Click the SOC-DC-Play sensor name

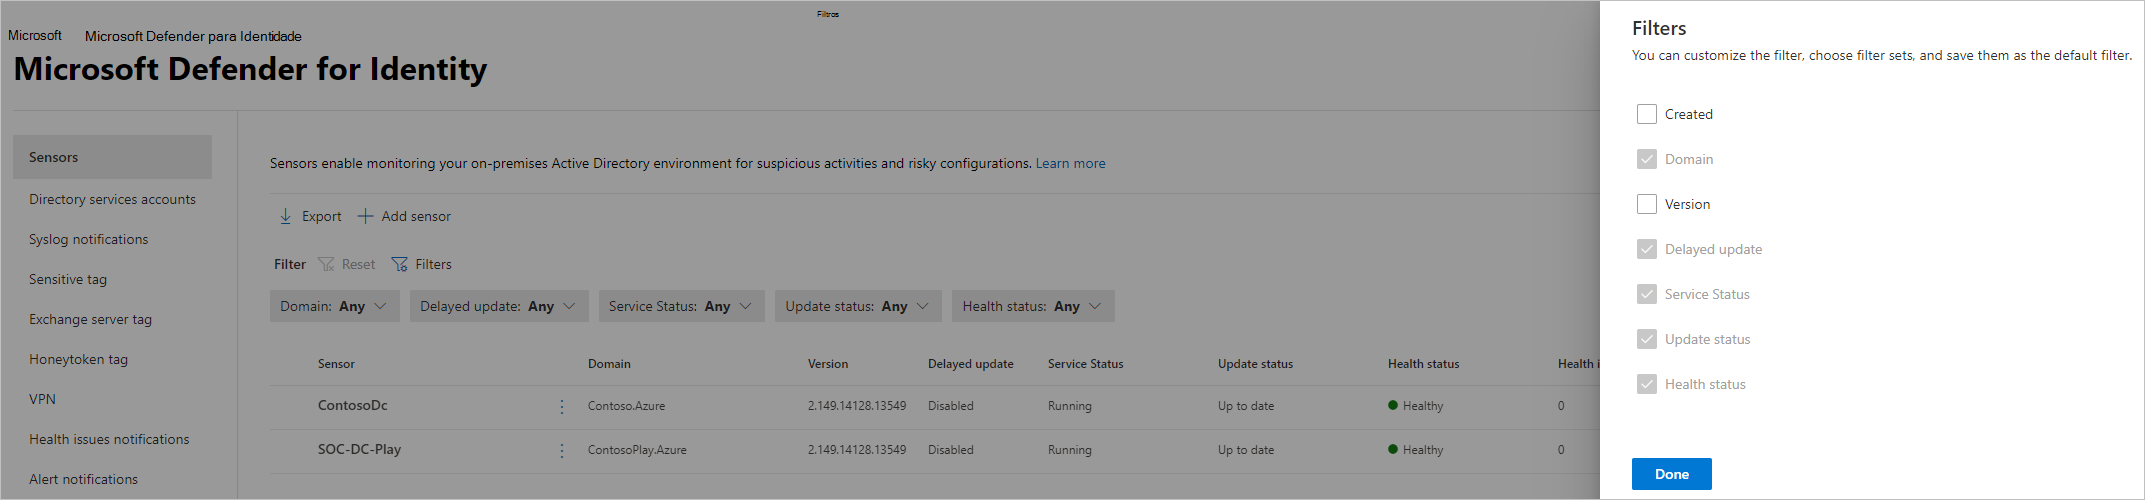359,449
